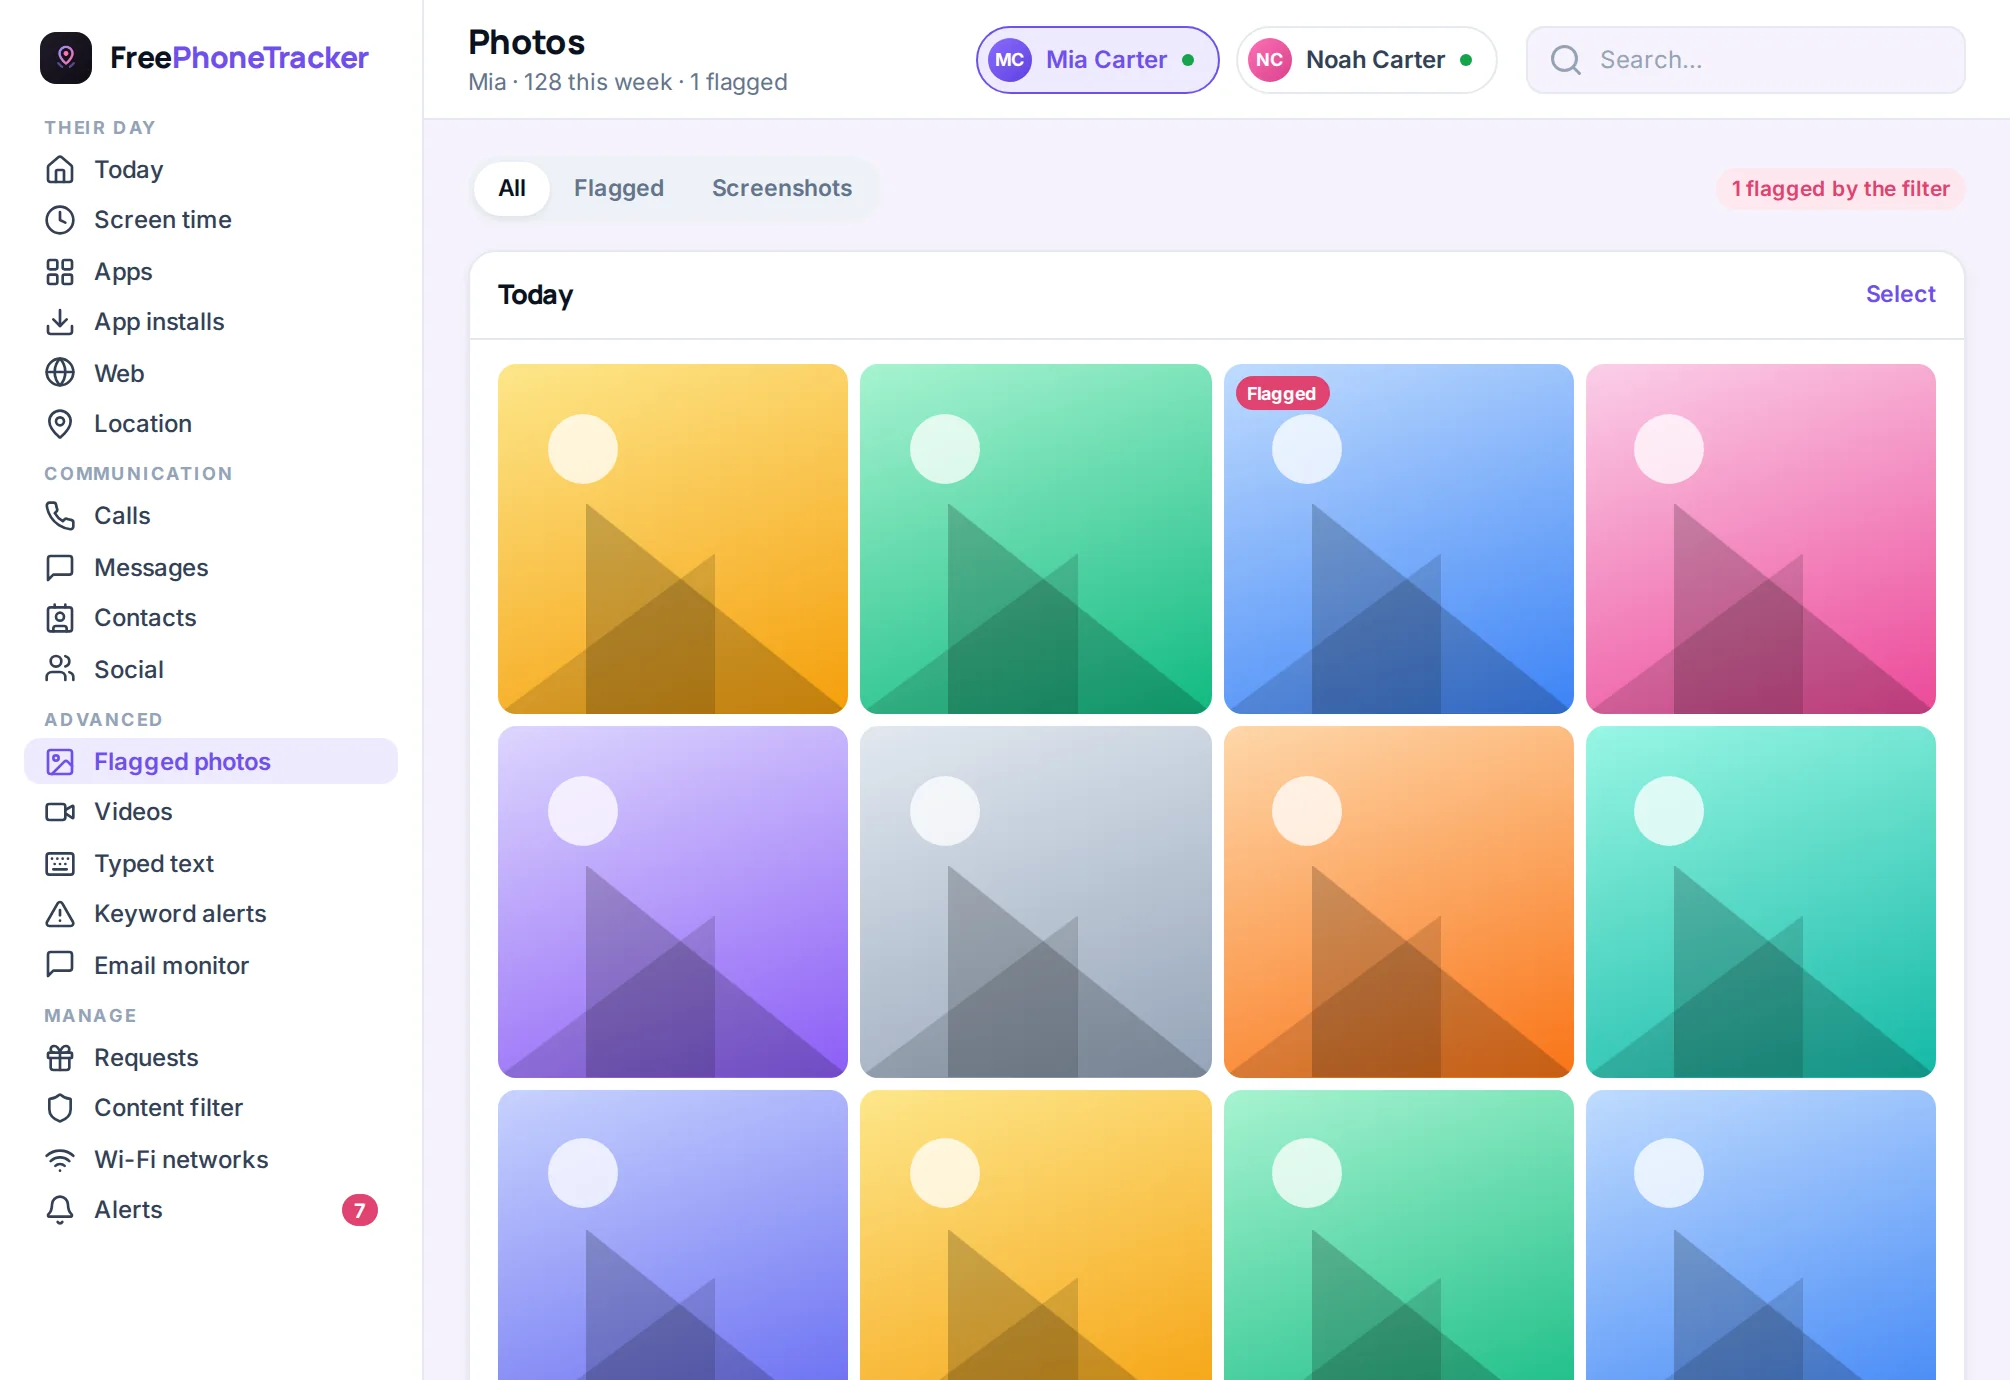
Task: Click the Select link in Today
Action: click(x=1900, y=294)
